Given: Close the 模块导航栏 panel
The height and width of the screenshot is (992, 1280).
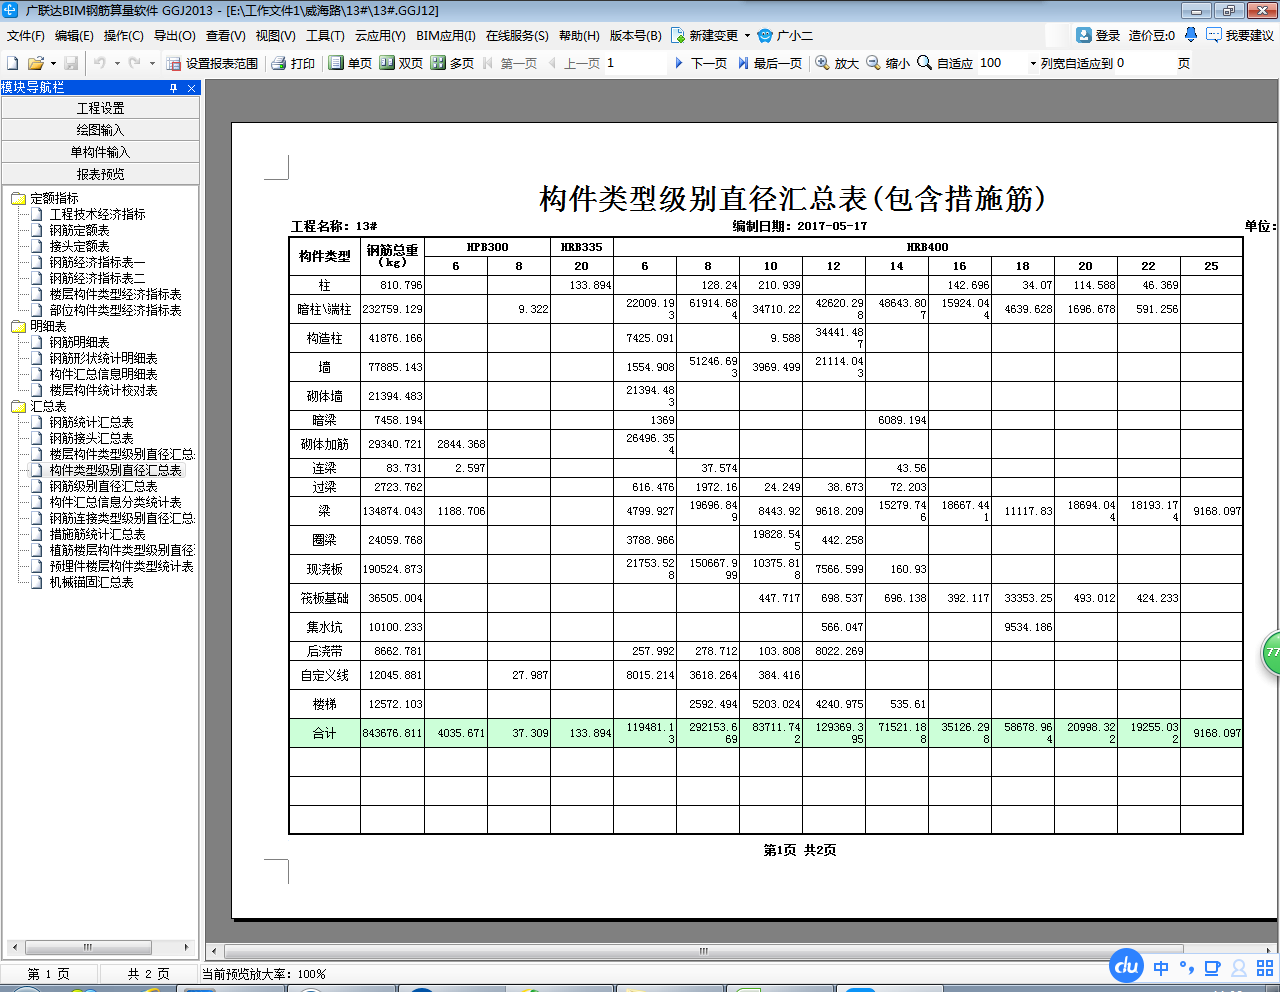Looking at the screenshot, I should point(192,88).
